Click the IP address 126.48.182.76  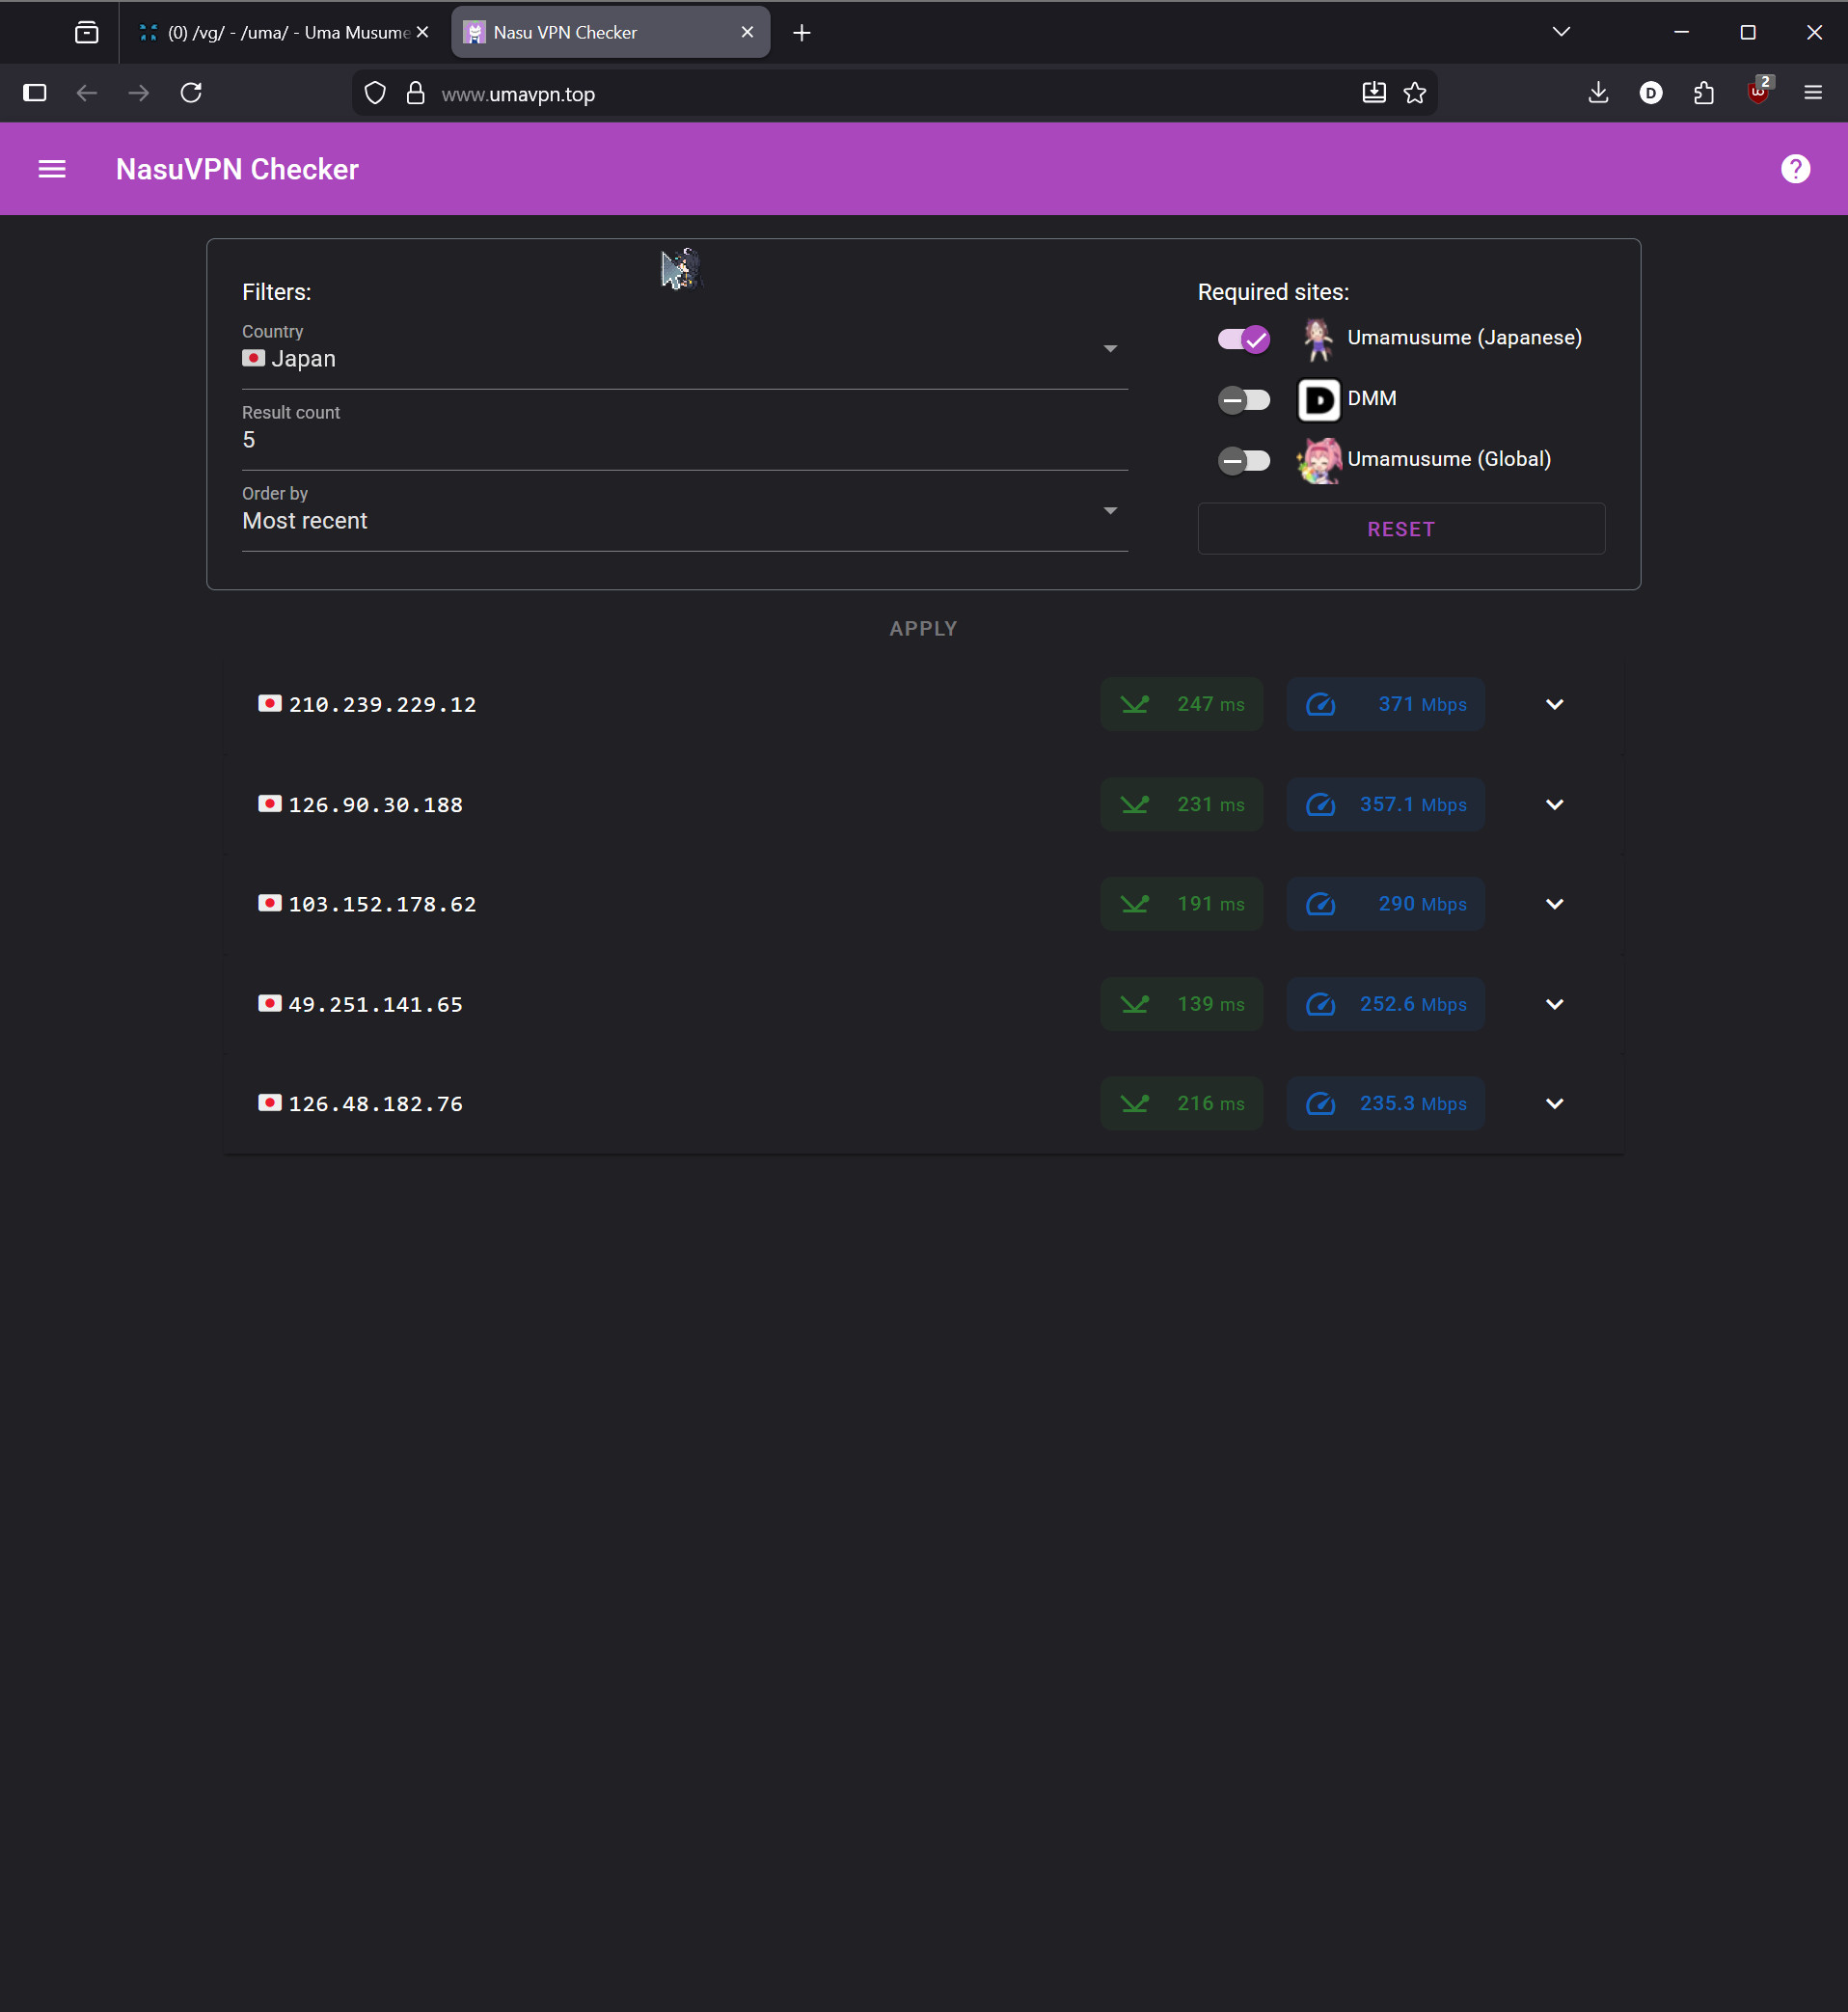point(376,1104)
